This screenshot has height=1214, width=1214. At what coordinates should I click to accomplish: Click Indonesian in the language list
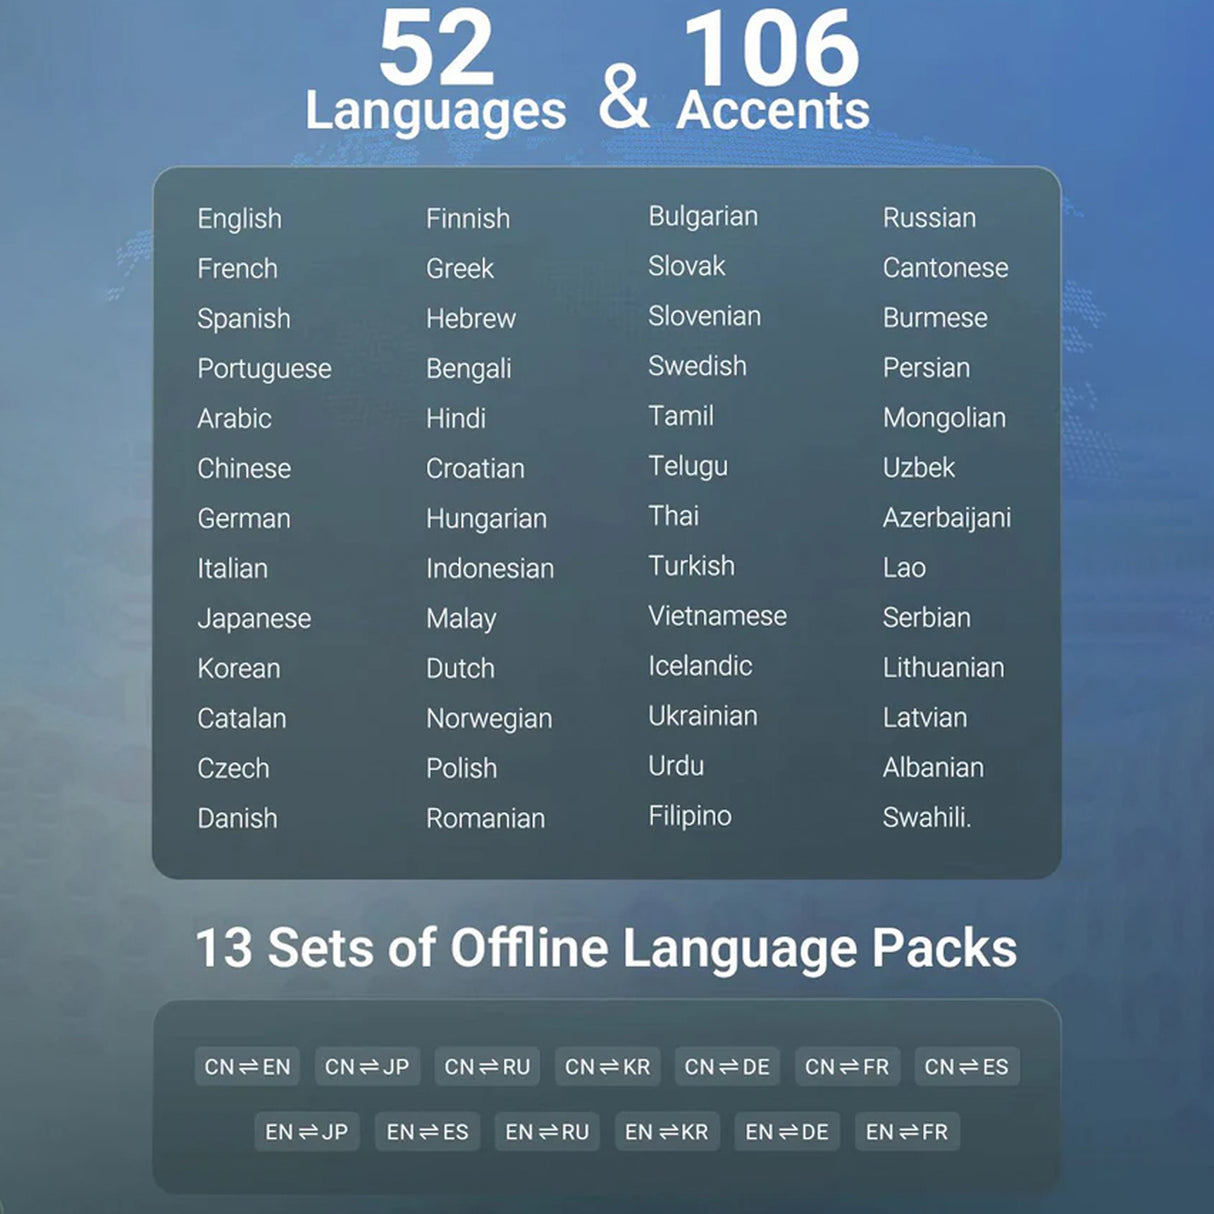pos(490,568)
